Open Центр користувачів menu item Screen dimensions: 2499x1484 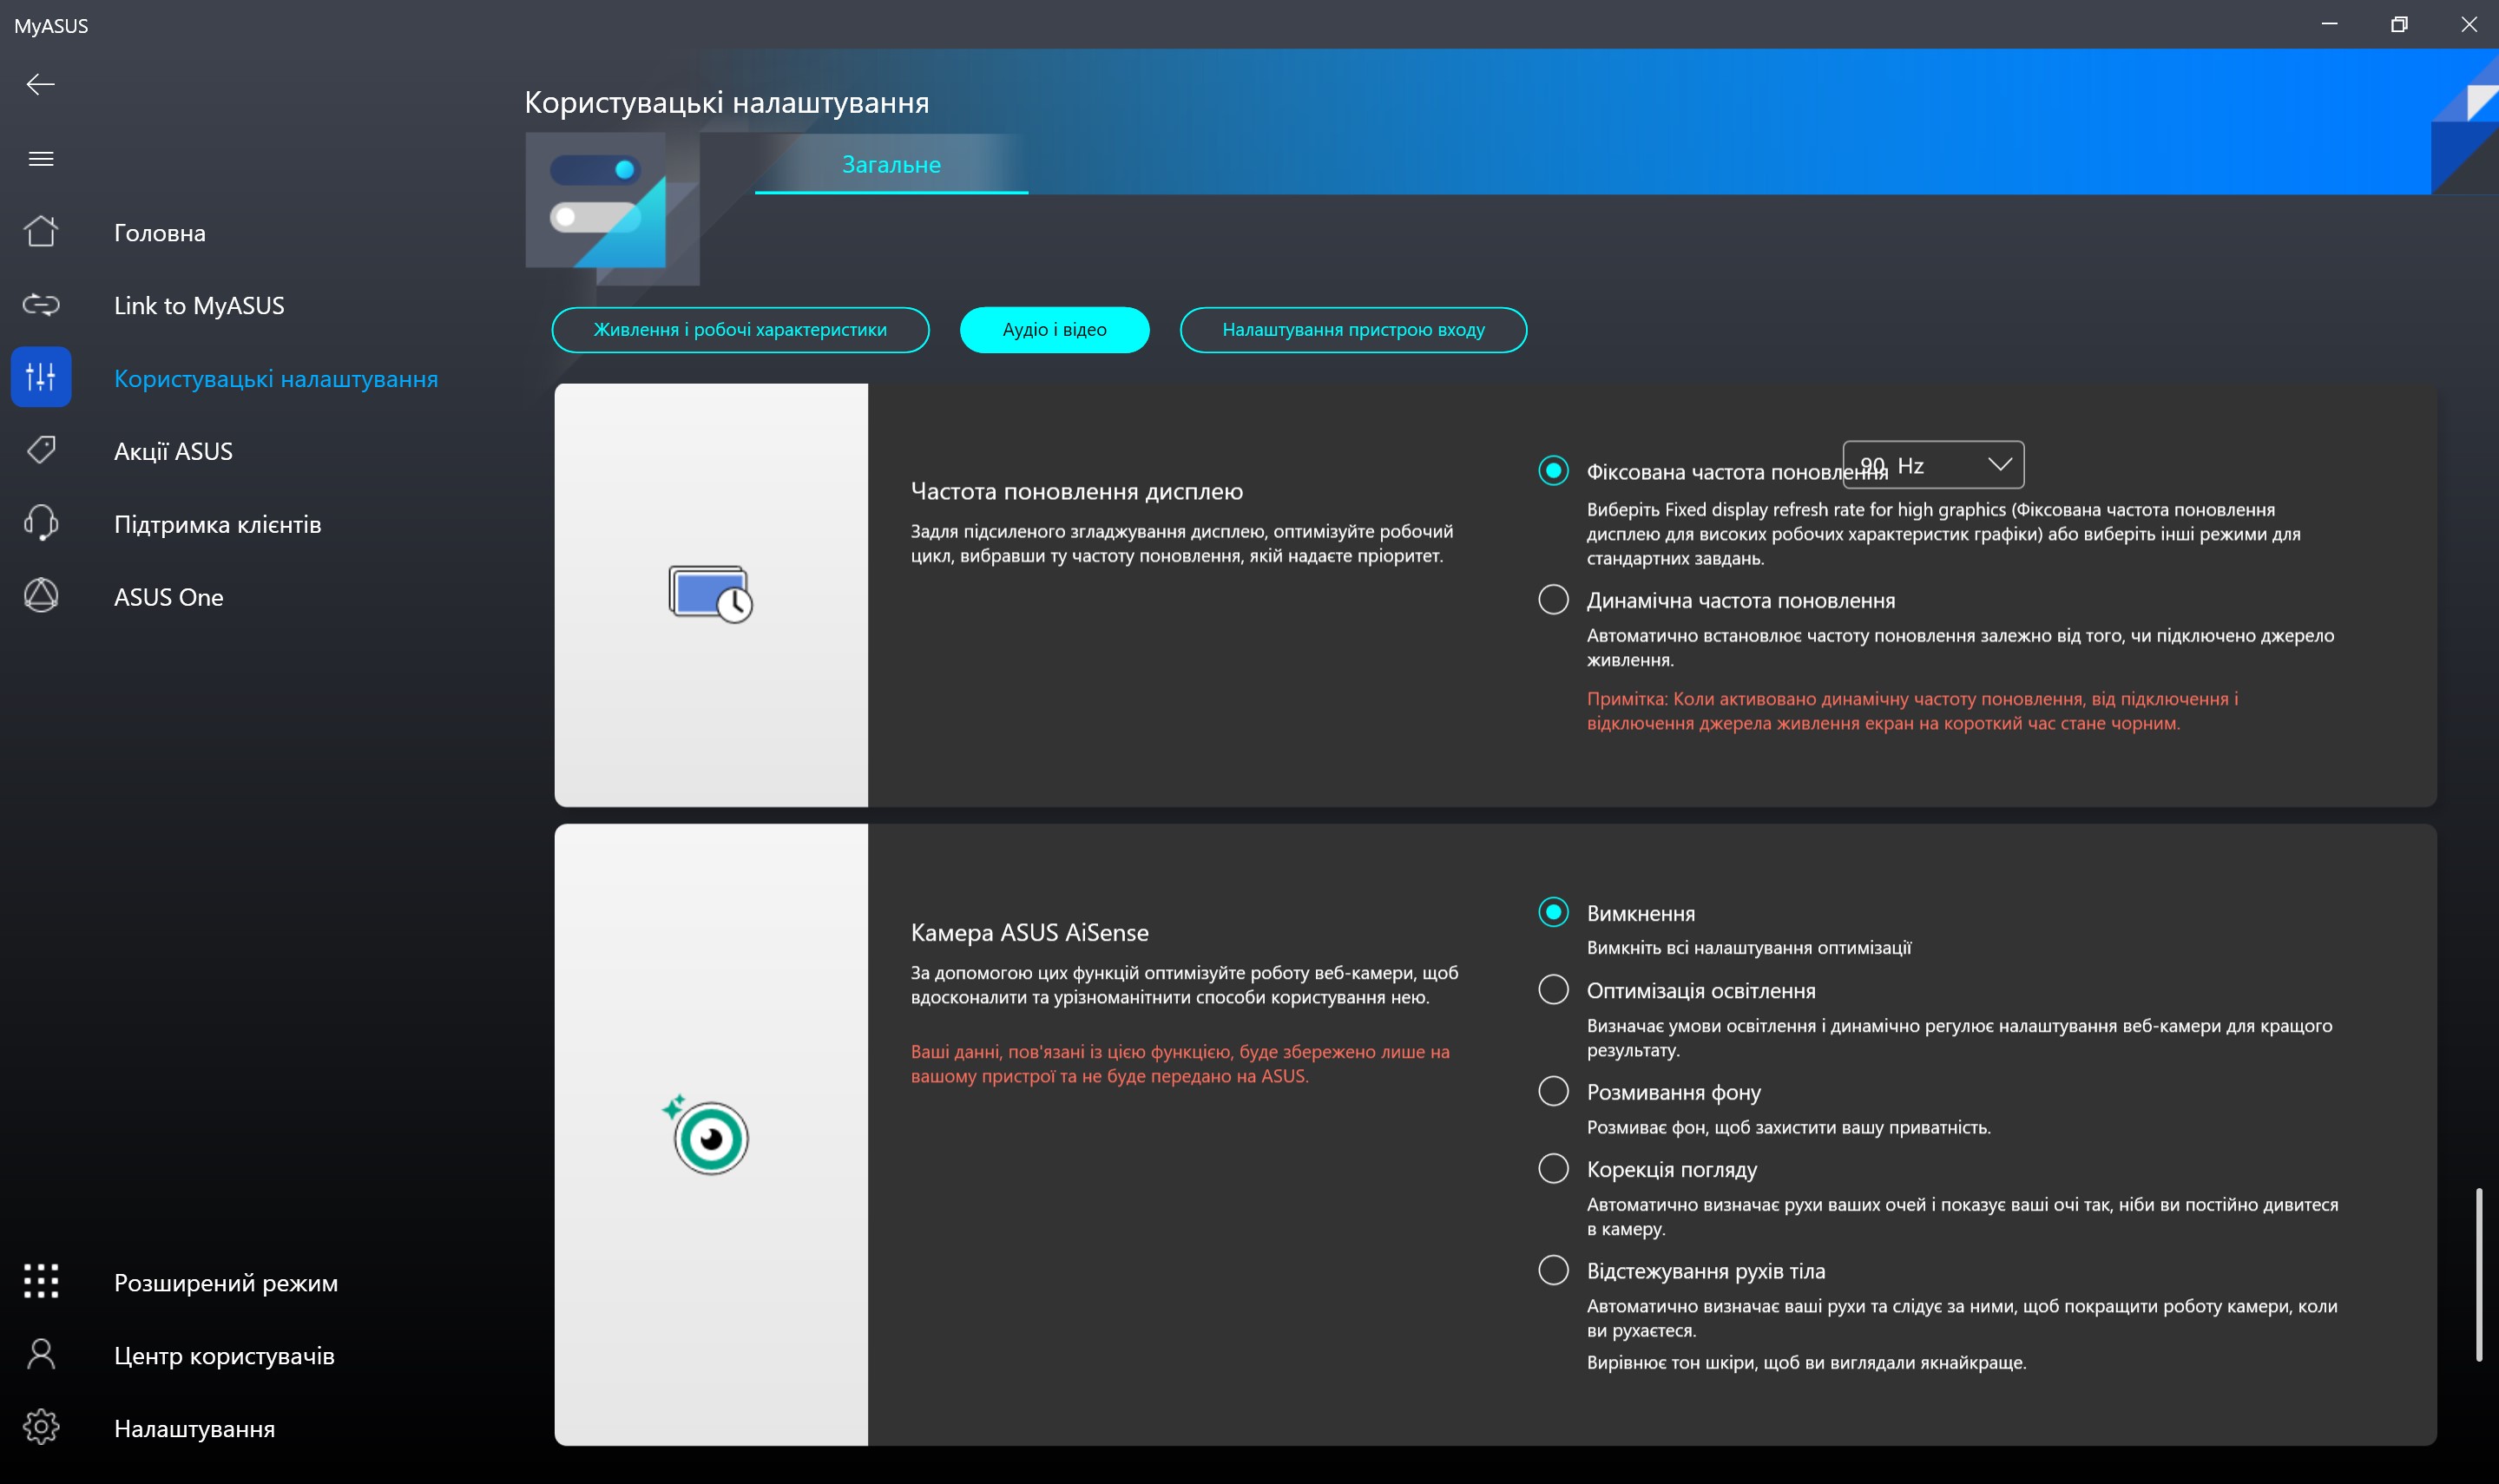[x=224, y=1355]
